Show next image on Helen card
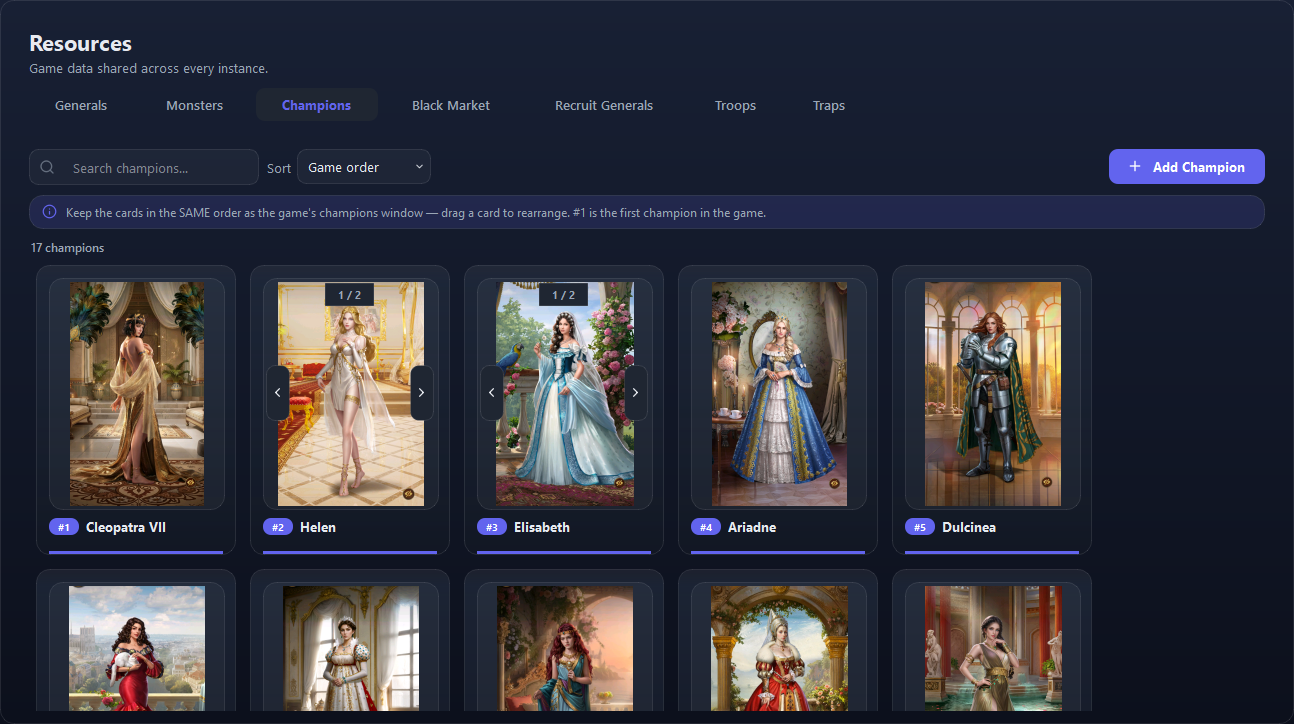The image size is (1294, 724). [422, 393]
